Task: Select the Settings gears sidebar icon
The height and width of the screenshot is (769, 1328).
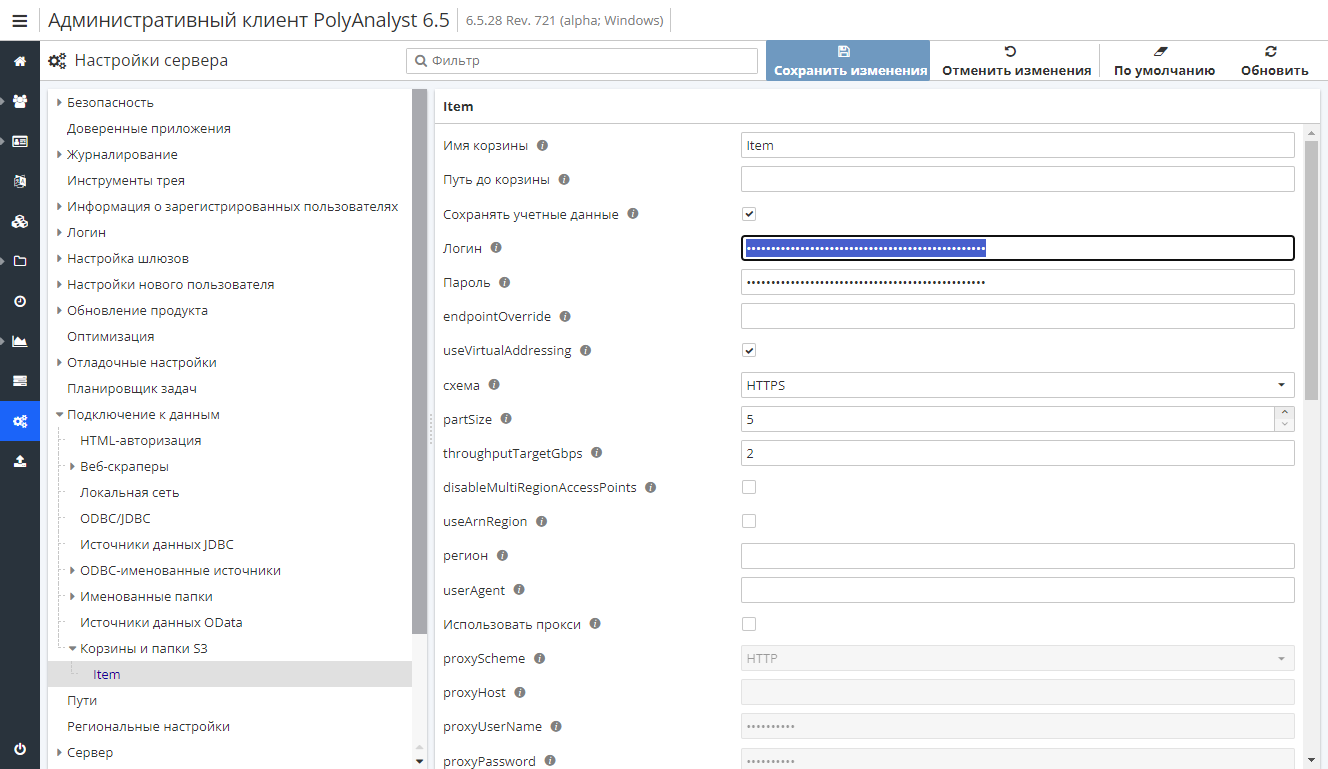Action: point(20,421)
